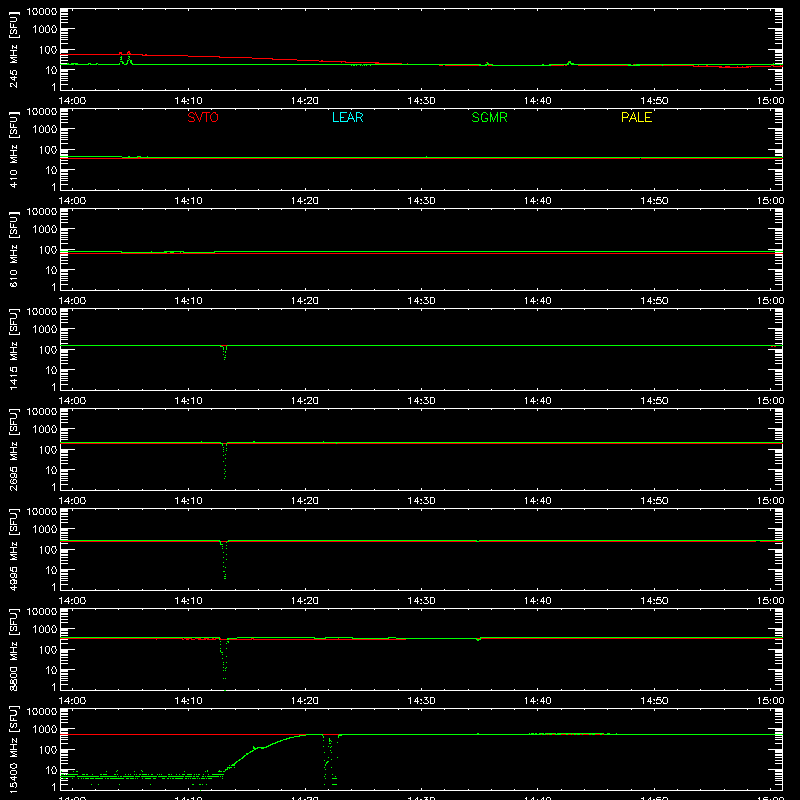Viewport: 800px width, 800px height.
Task: Select the 245 MHz [SFU] axis label
Action: click(x=13, y=49)
